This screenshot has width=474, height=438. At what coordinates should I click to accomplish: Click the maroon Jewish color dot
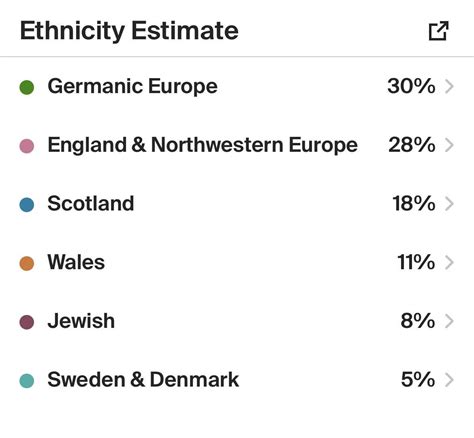27,322
